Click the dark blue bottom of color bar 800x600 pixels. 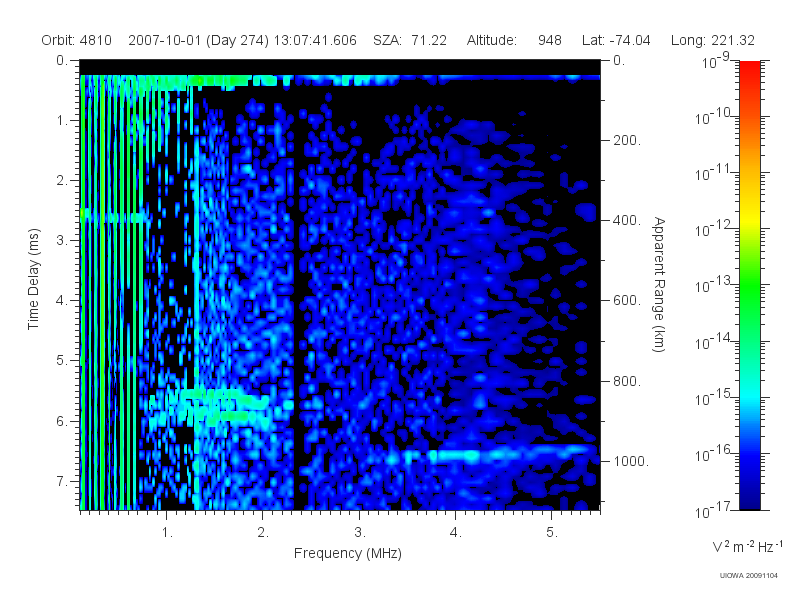coord(749,500)
